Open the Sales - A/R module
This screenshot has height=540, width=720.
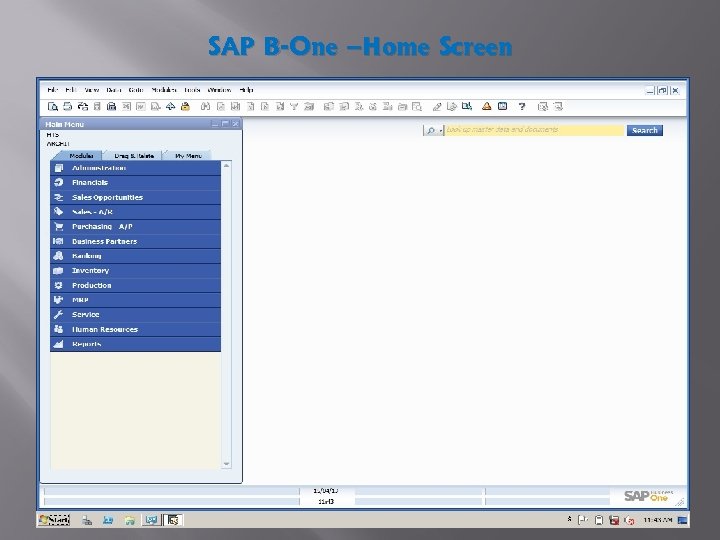click(135, 212)
